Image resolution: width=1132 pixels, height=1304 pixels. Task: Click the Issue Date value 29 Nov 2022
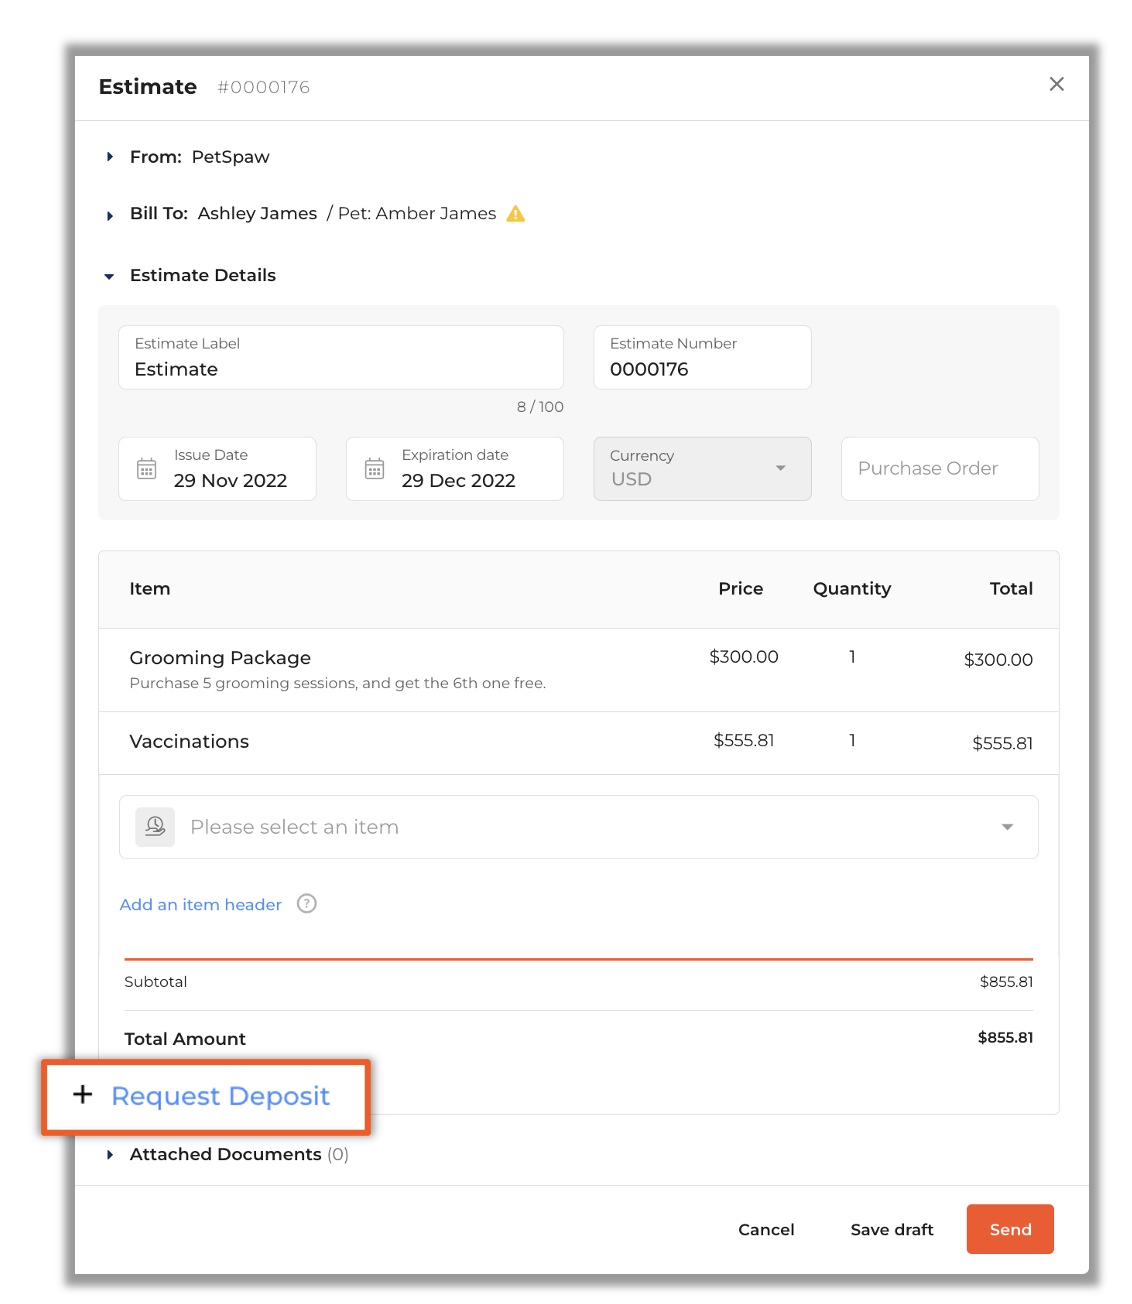230,480
